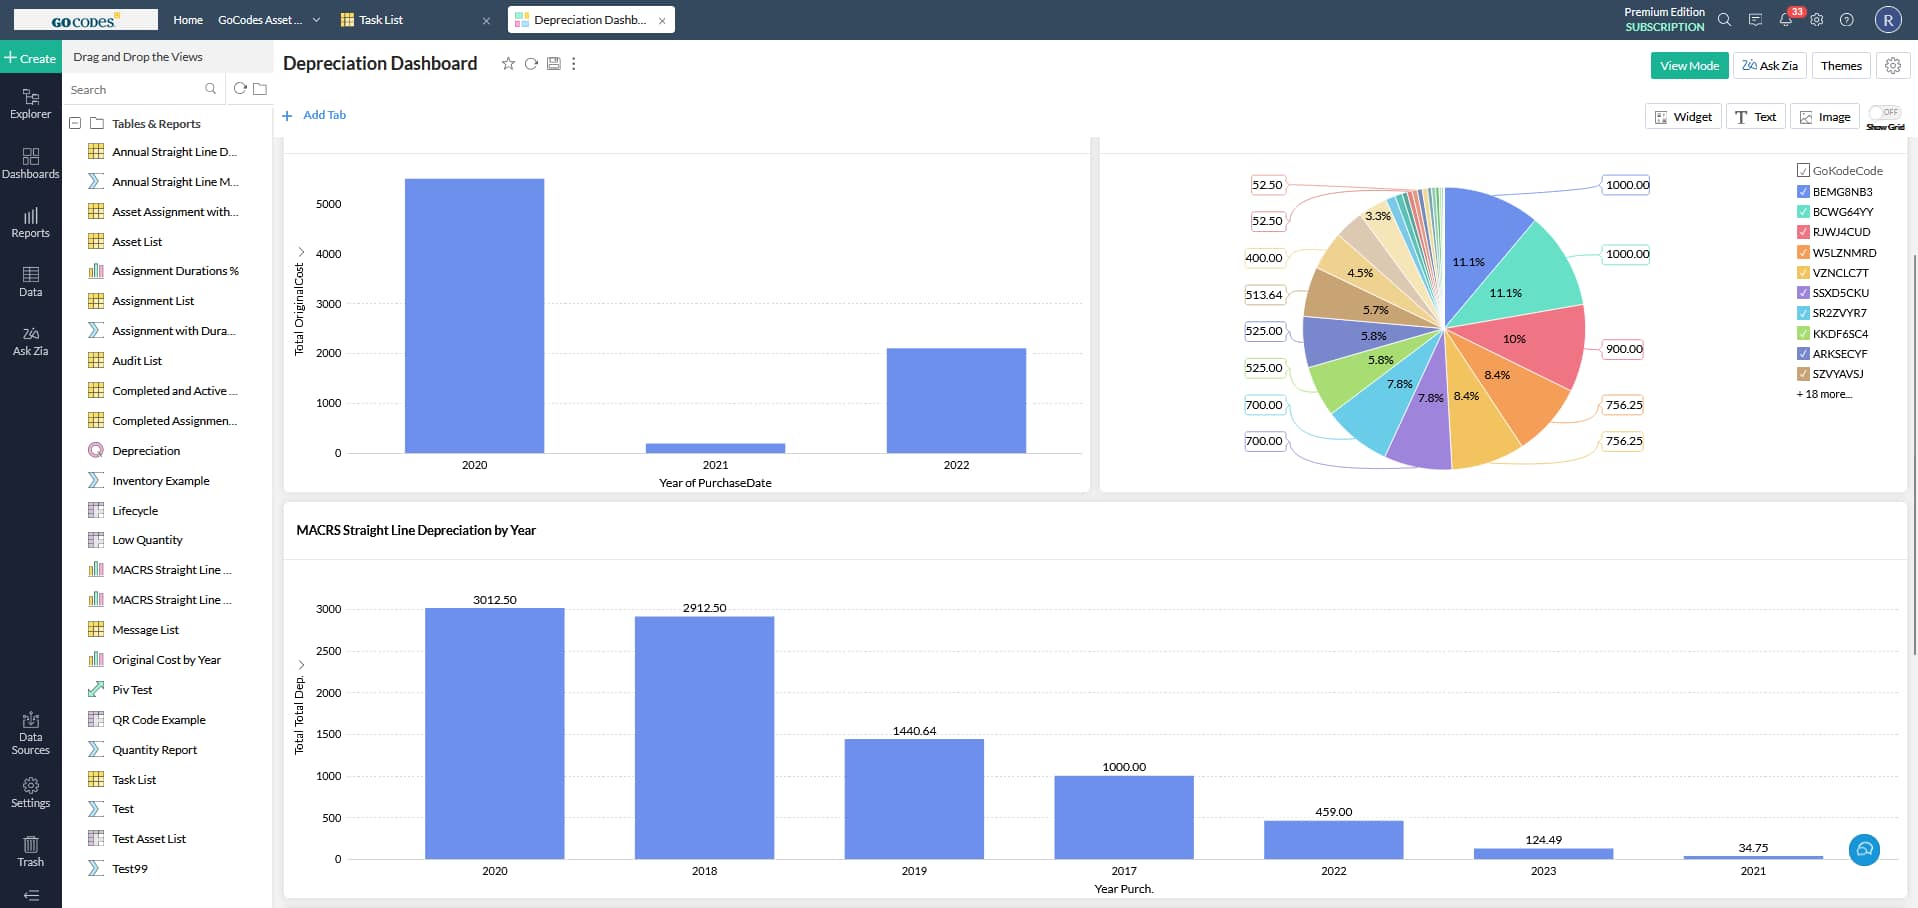Open the Explorer sidebar icon
This screenshot has height=908, width=1918.
[30, 103]
